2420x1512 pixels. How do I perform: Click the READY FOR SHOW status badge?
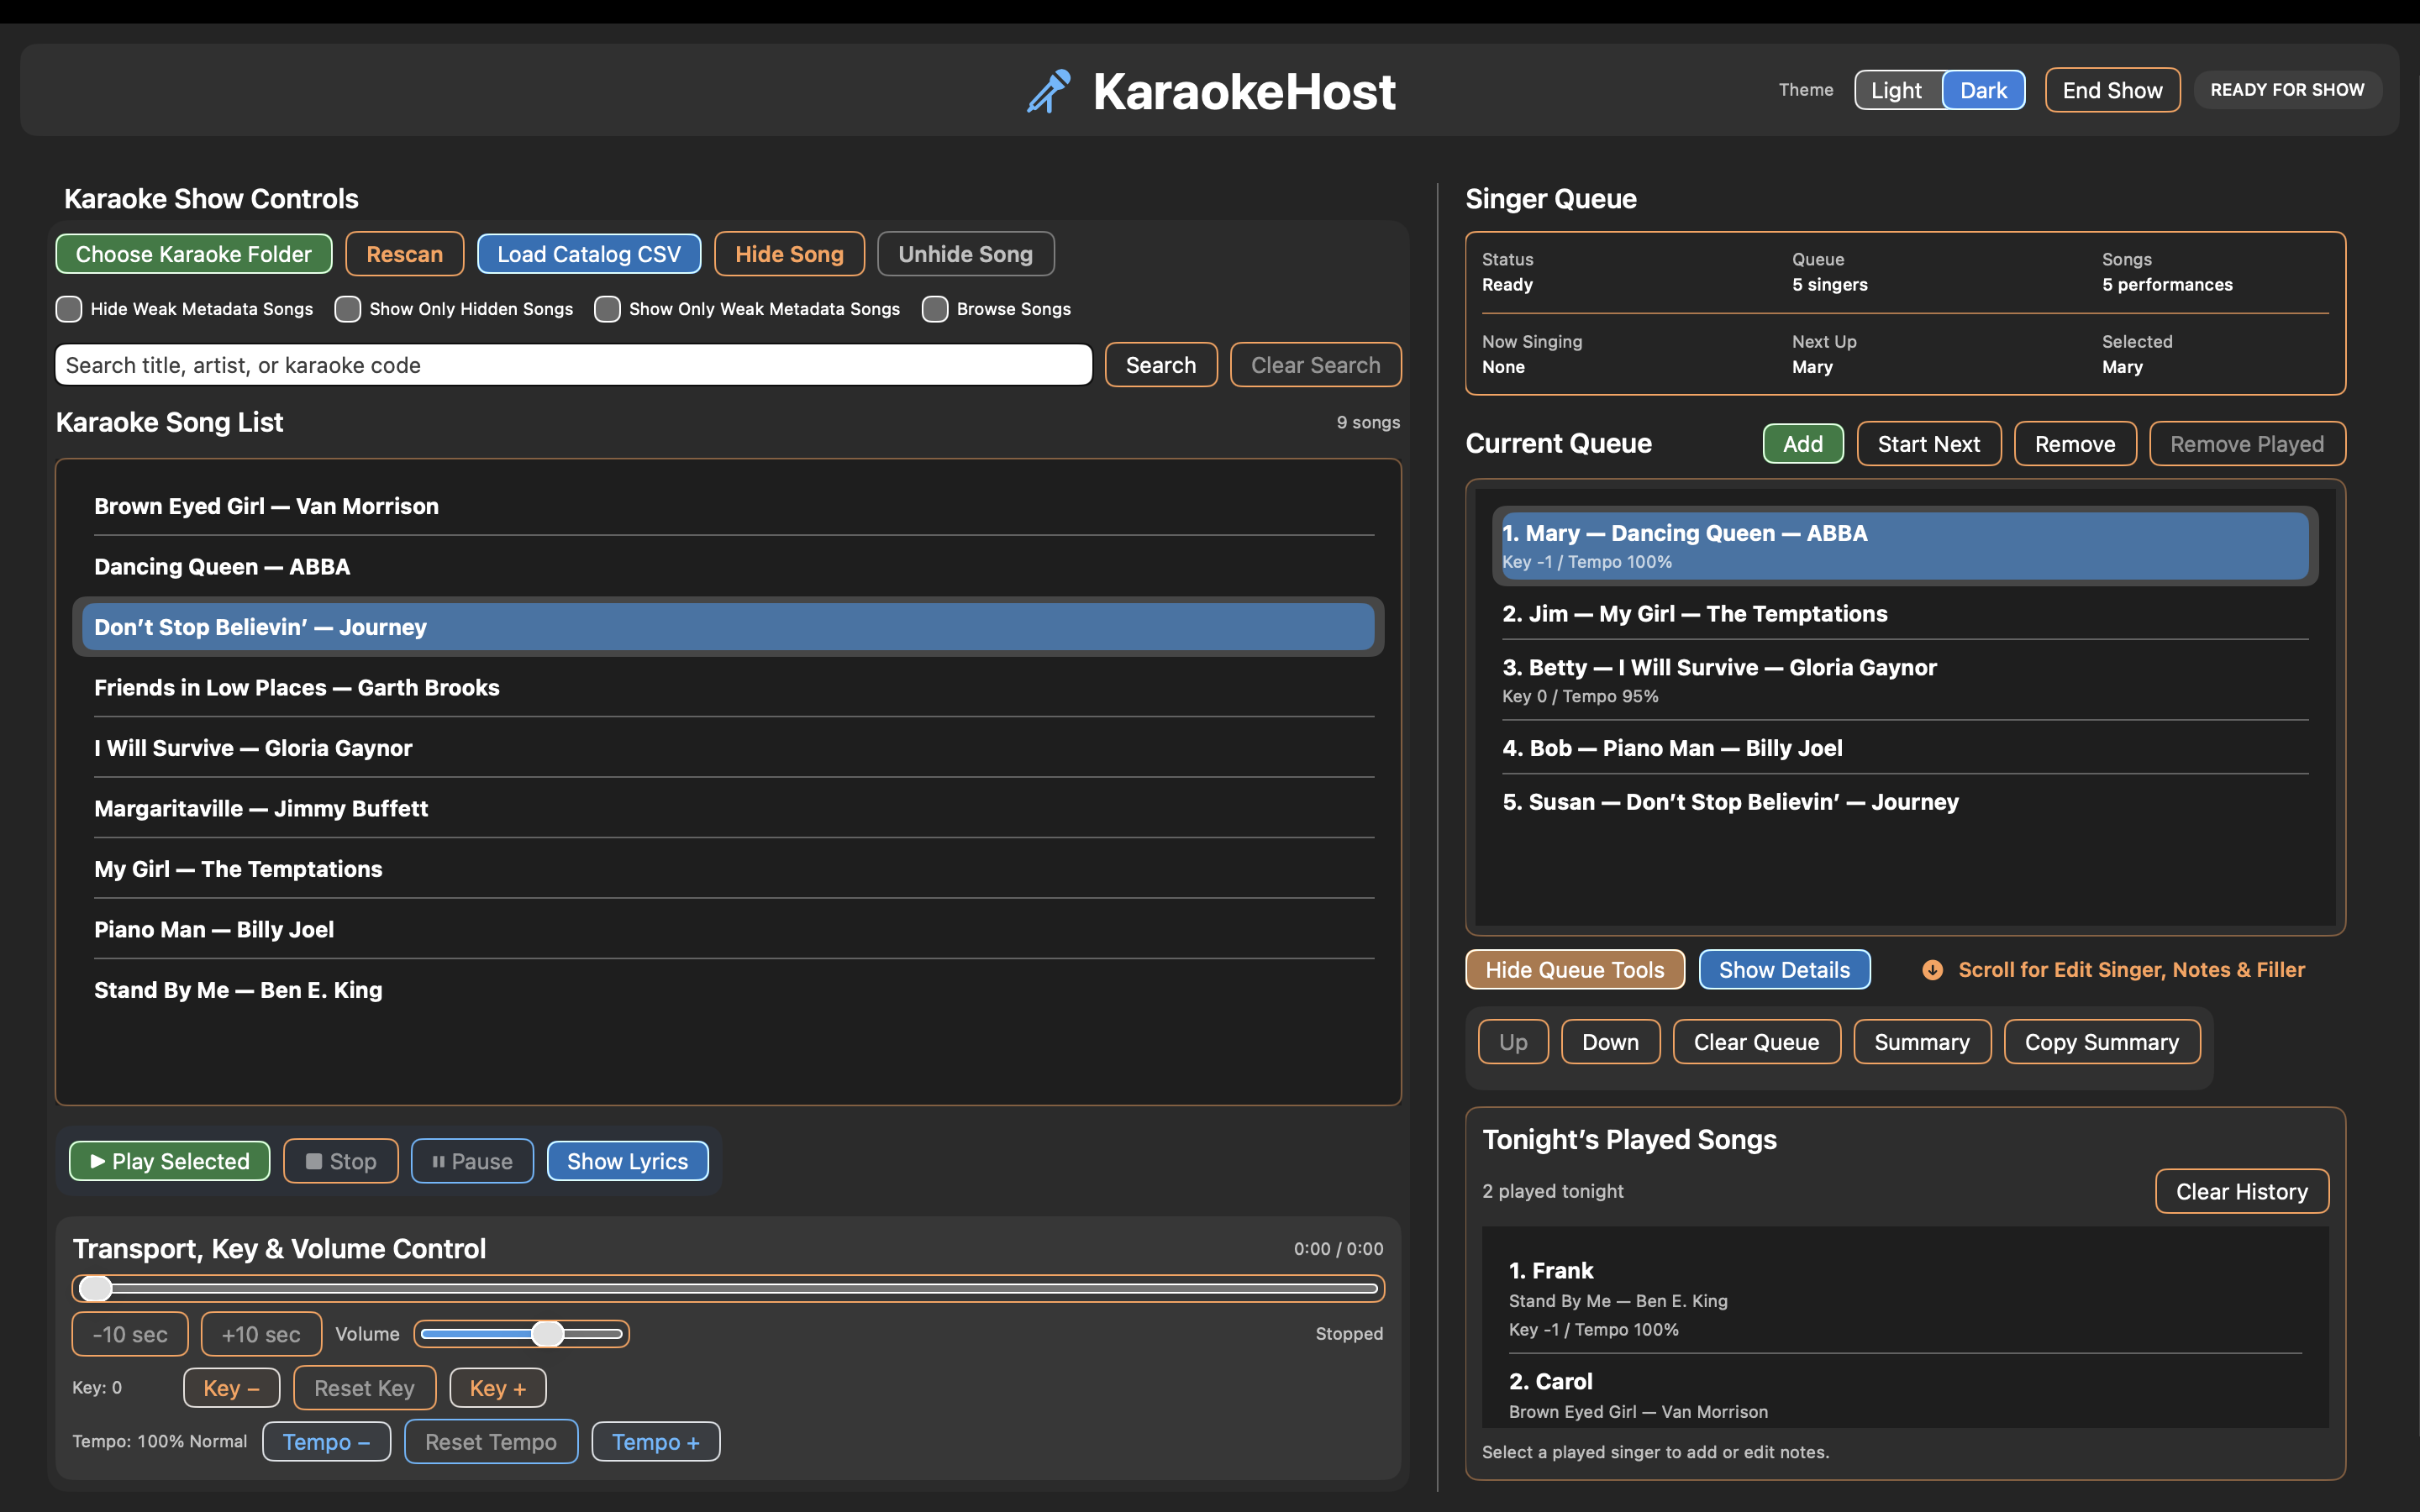click(x=2287, y=90)
